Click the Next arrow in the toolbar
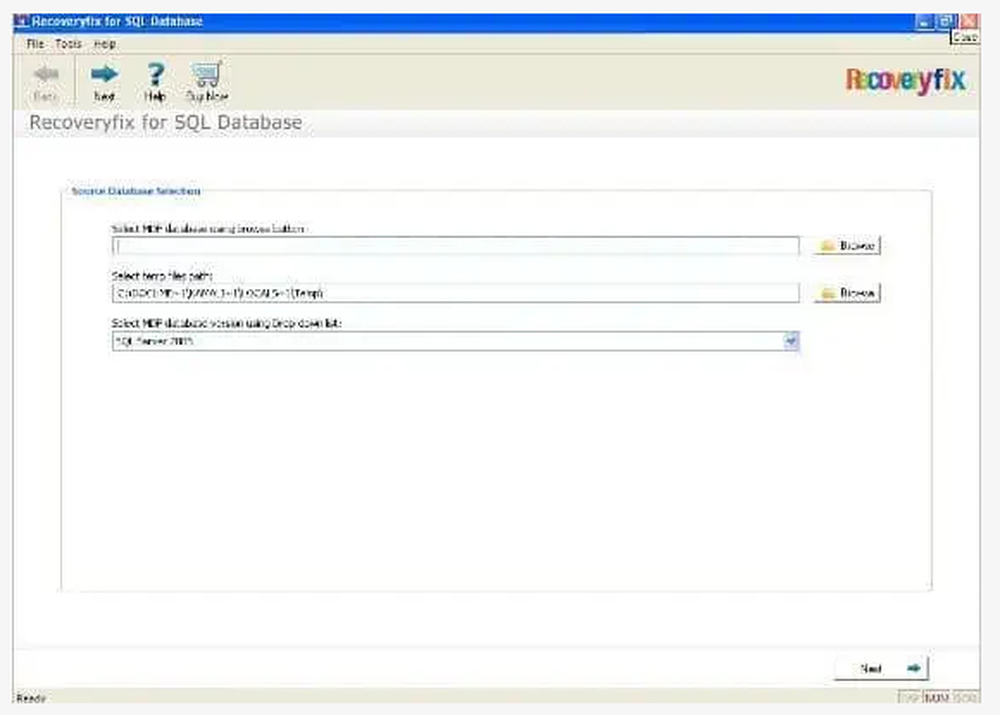1000x715 pixels. coord(104,82)
